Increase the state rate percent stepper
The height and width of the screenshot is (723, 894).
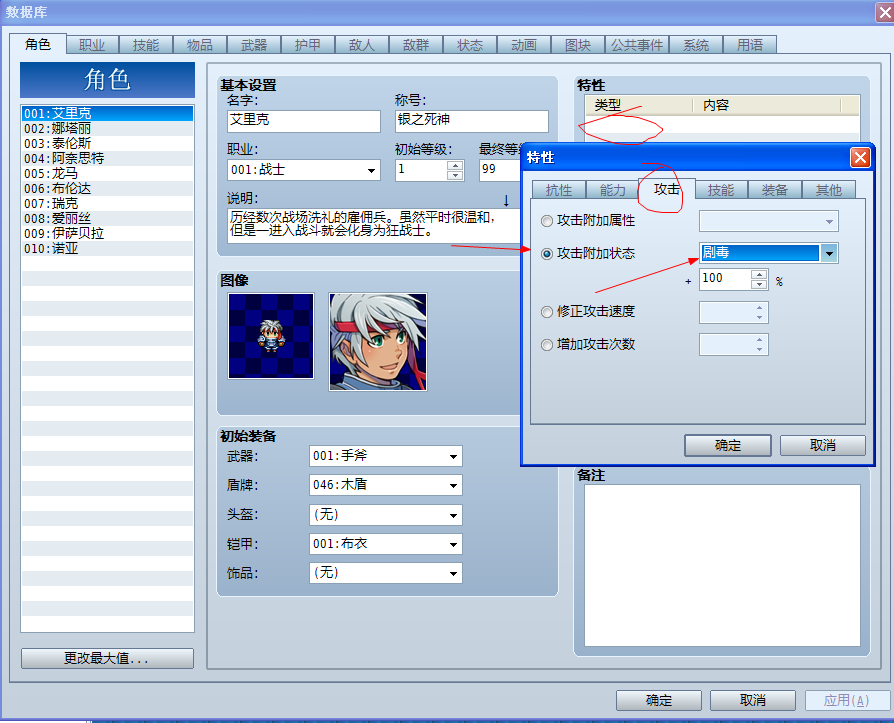click(759, 275)
